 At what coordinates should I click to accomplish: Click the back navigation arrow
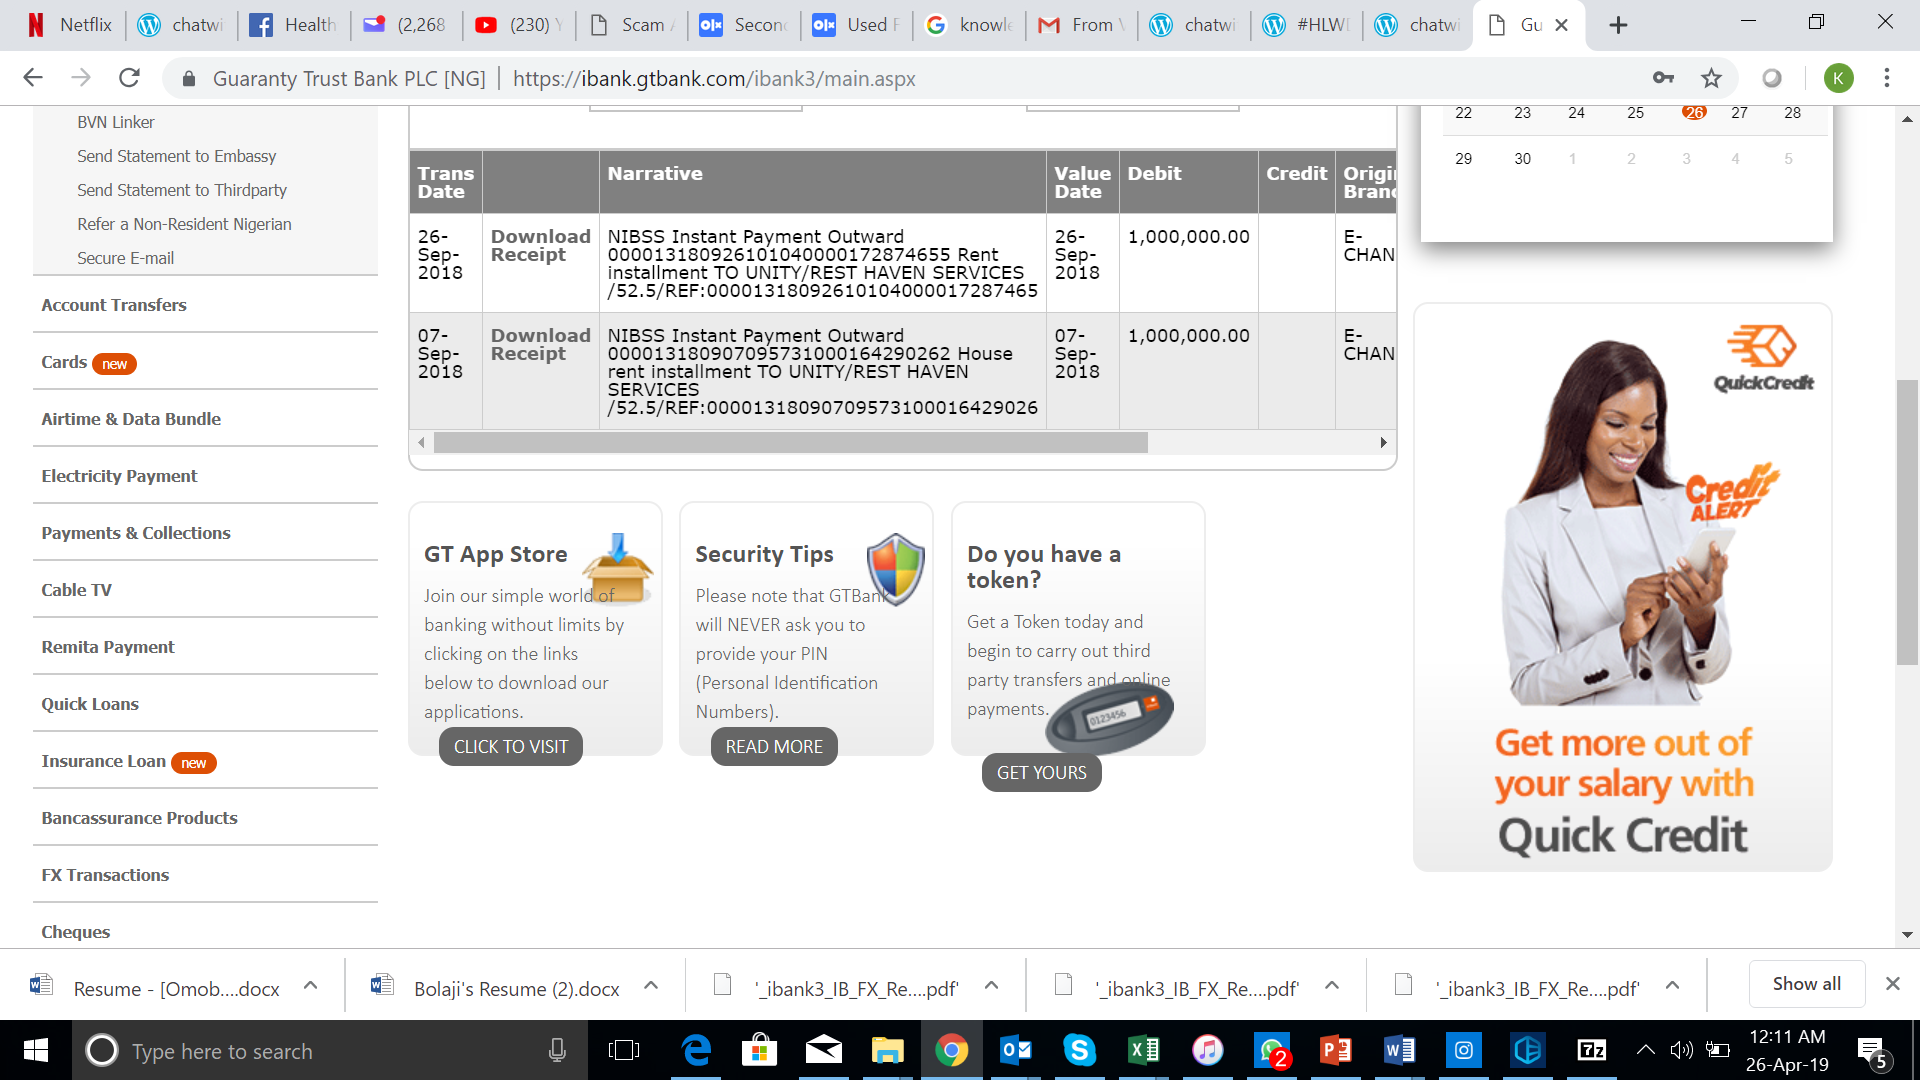click(33, 78)
